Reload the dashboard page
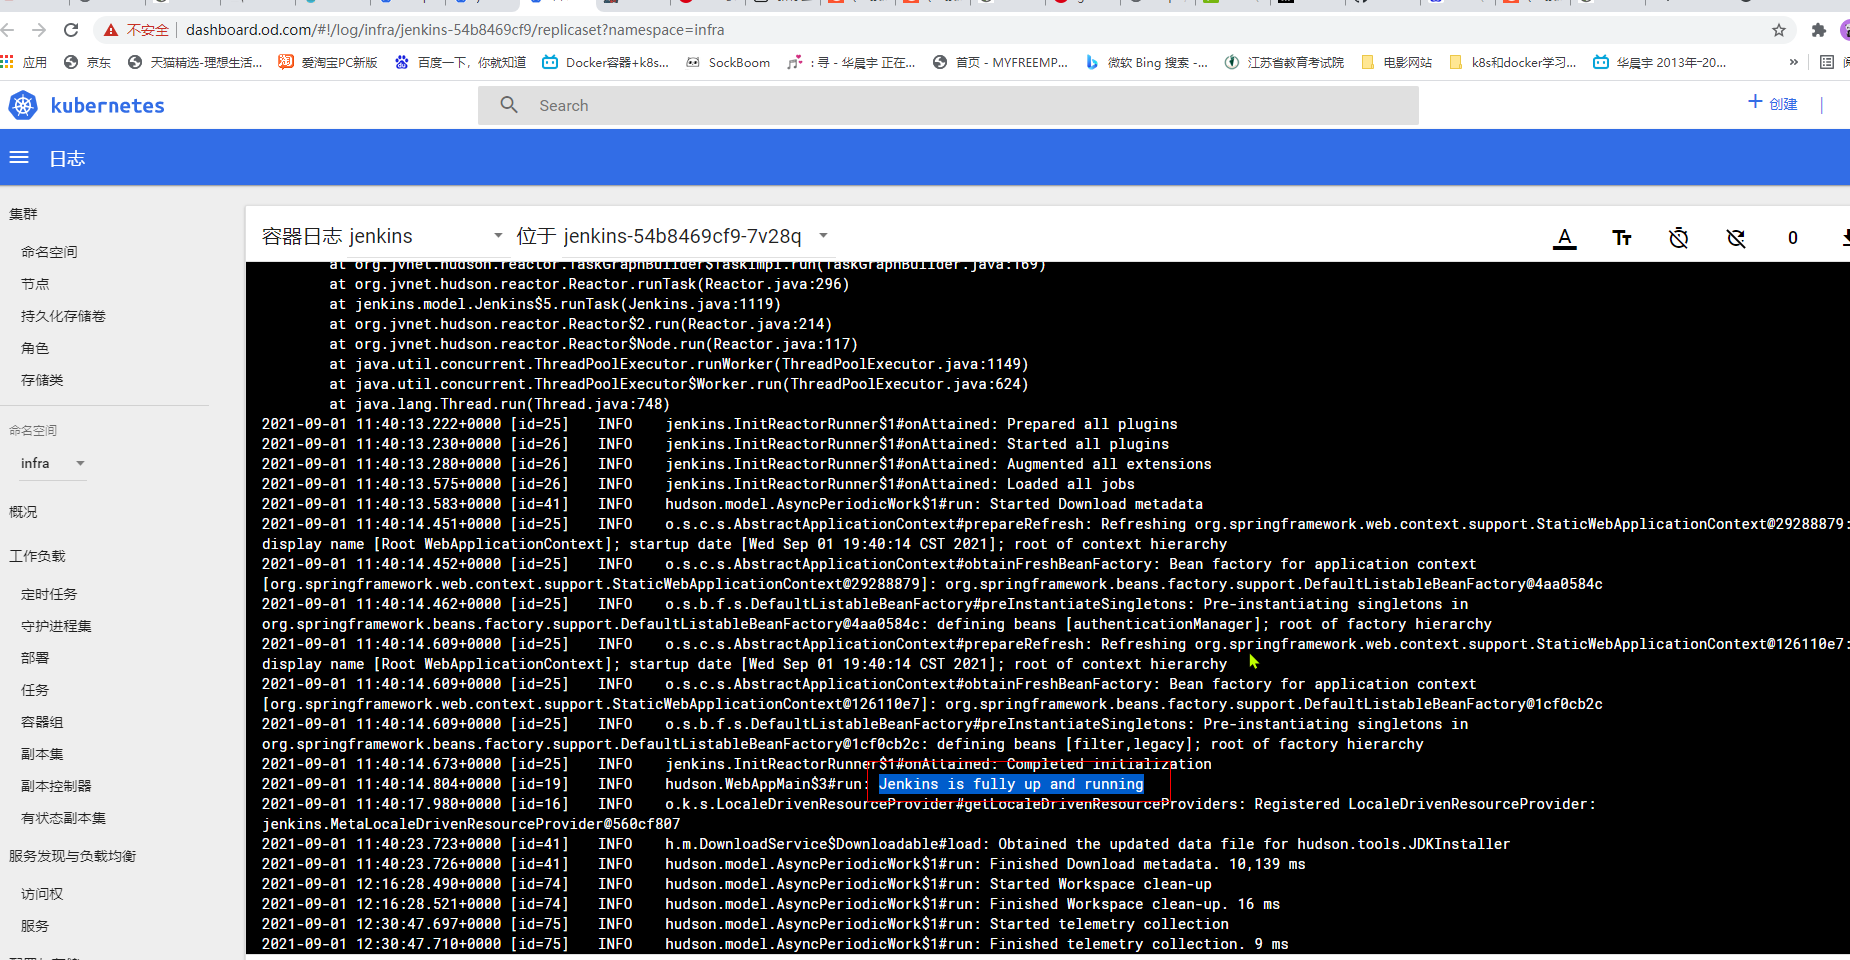This screenshot has height=960, width=1850. point(71,30)
